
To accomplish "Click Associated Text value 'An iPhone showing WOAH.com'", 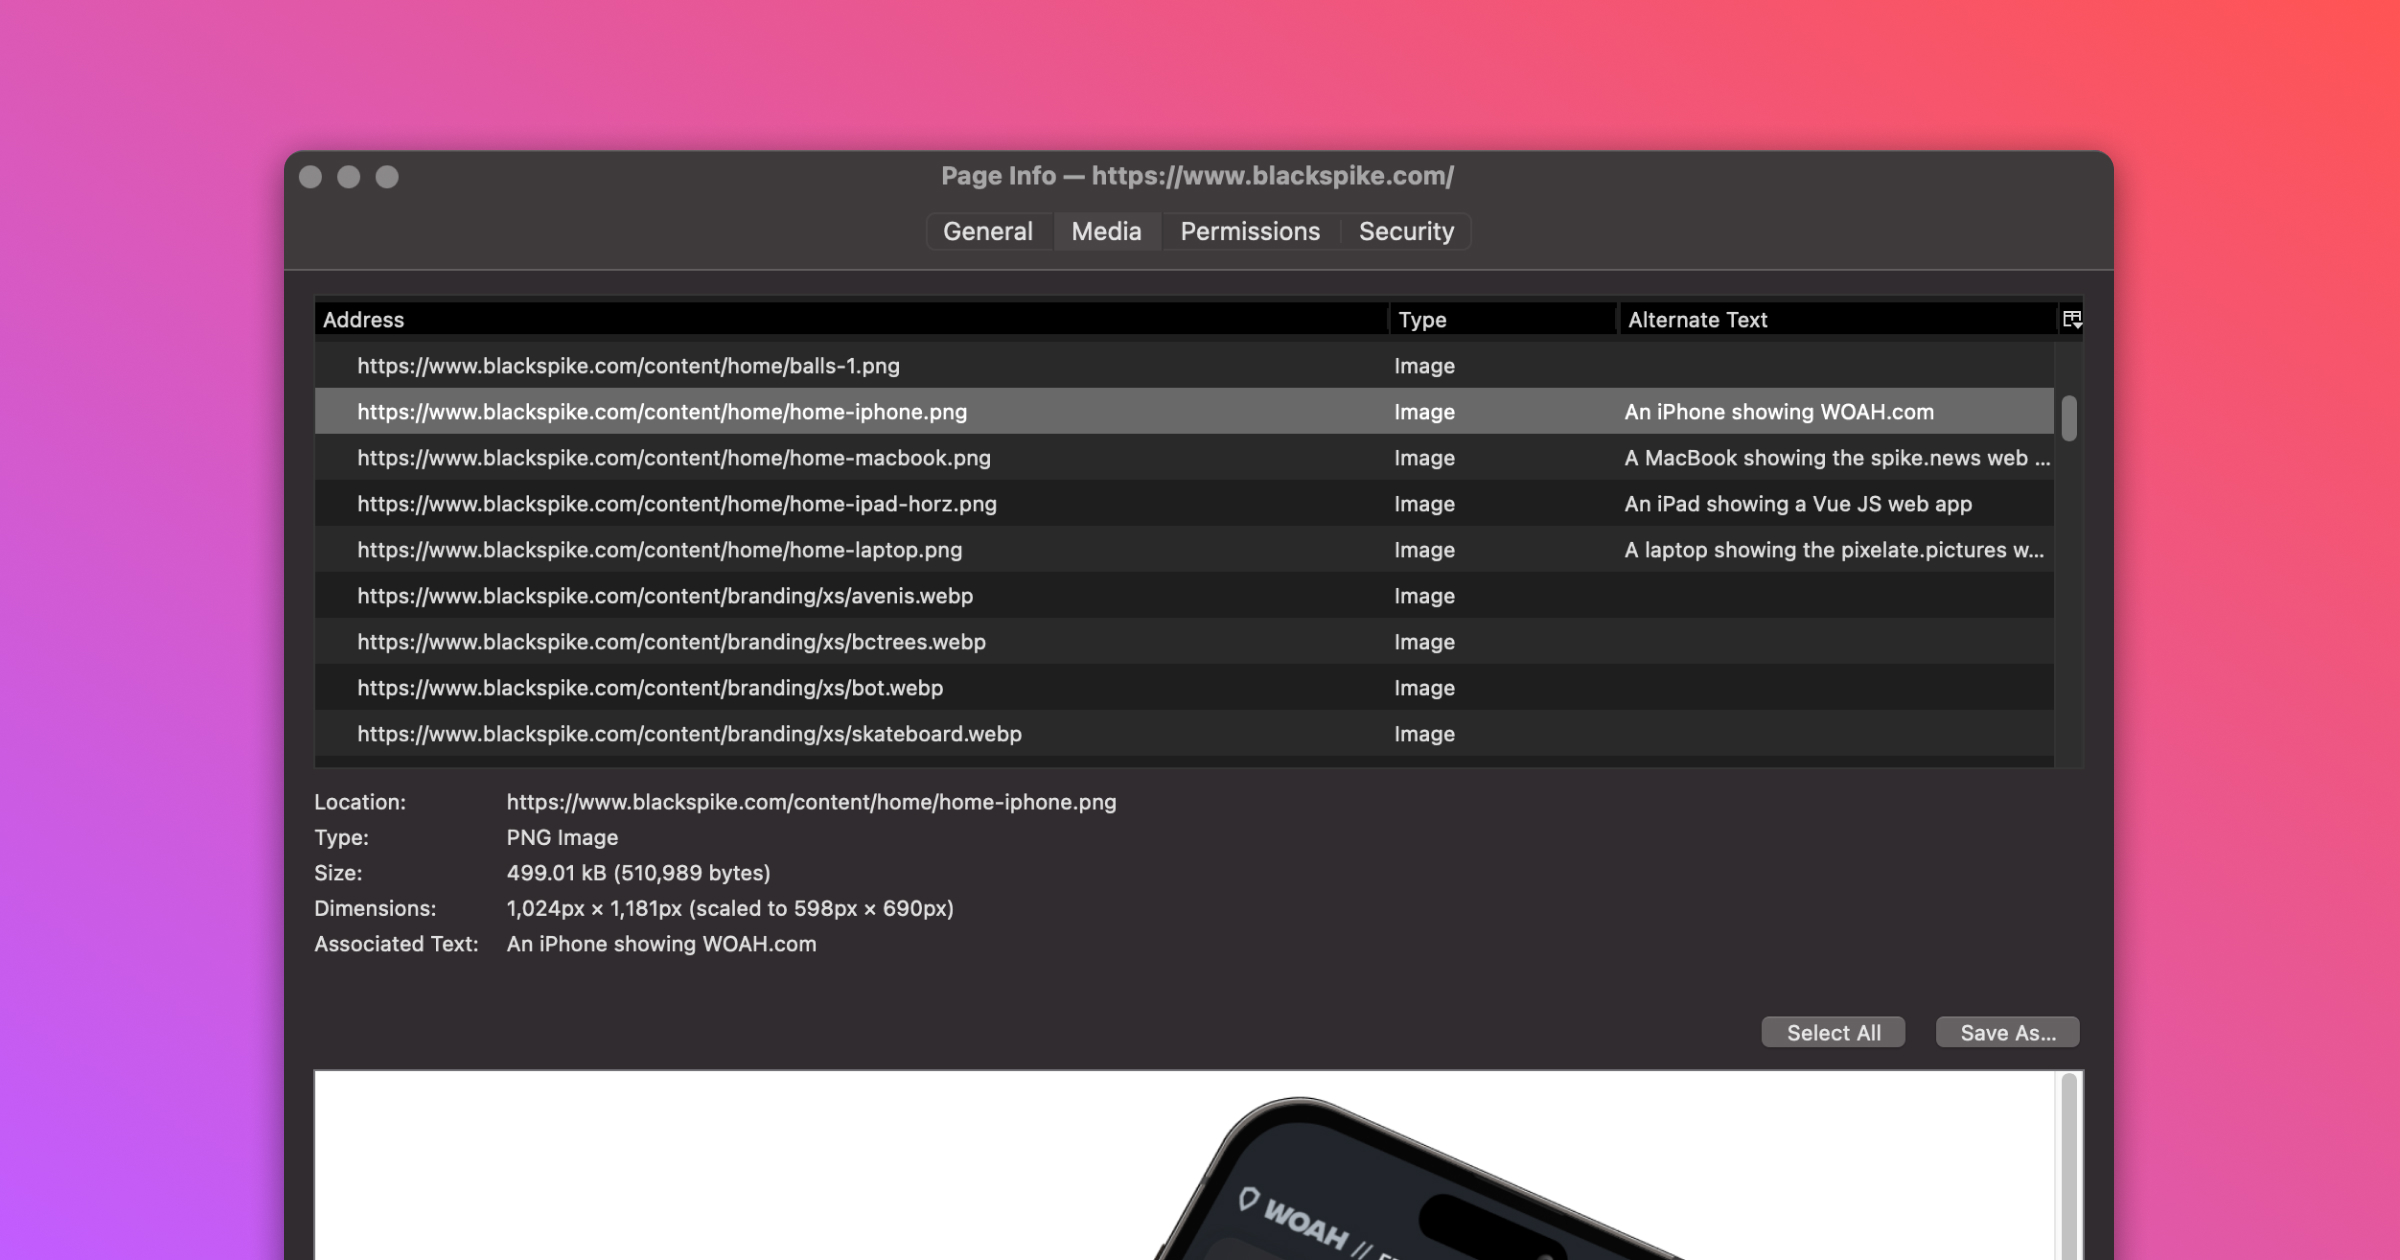I will click(661, 943).
